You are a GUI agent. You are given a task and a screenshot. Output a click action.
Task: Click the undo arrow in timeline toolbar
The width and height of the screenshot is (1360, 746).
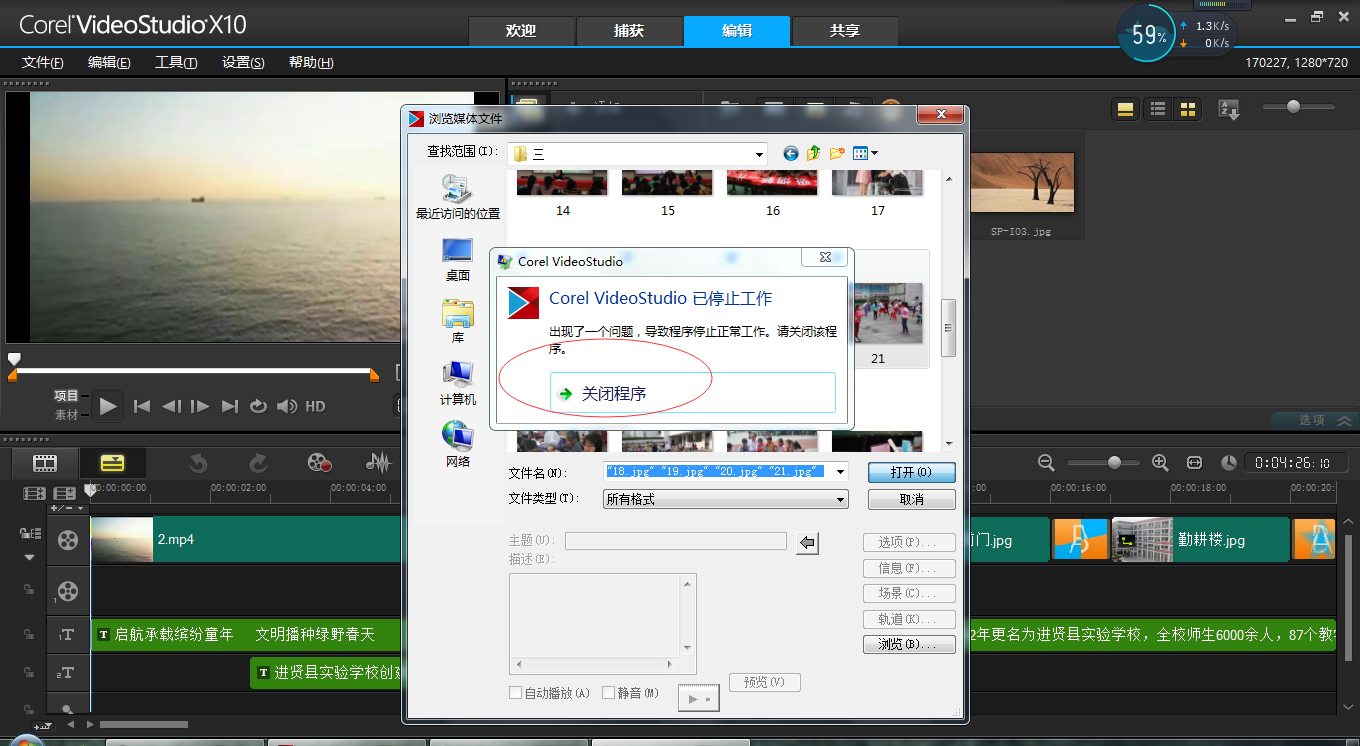(x=198, y=463)
